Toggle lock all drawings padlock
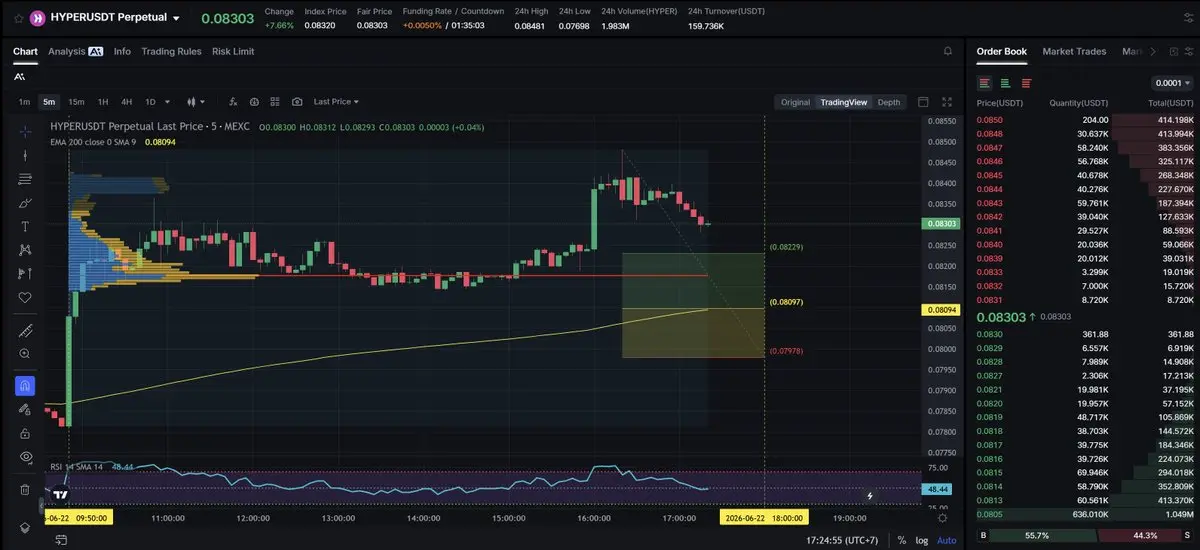Screen dimensions: 1200x550 coord(25,433)
